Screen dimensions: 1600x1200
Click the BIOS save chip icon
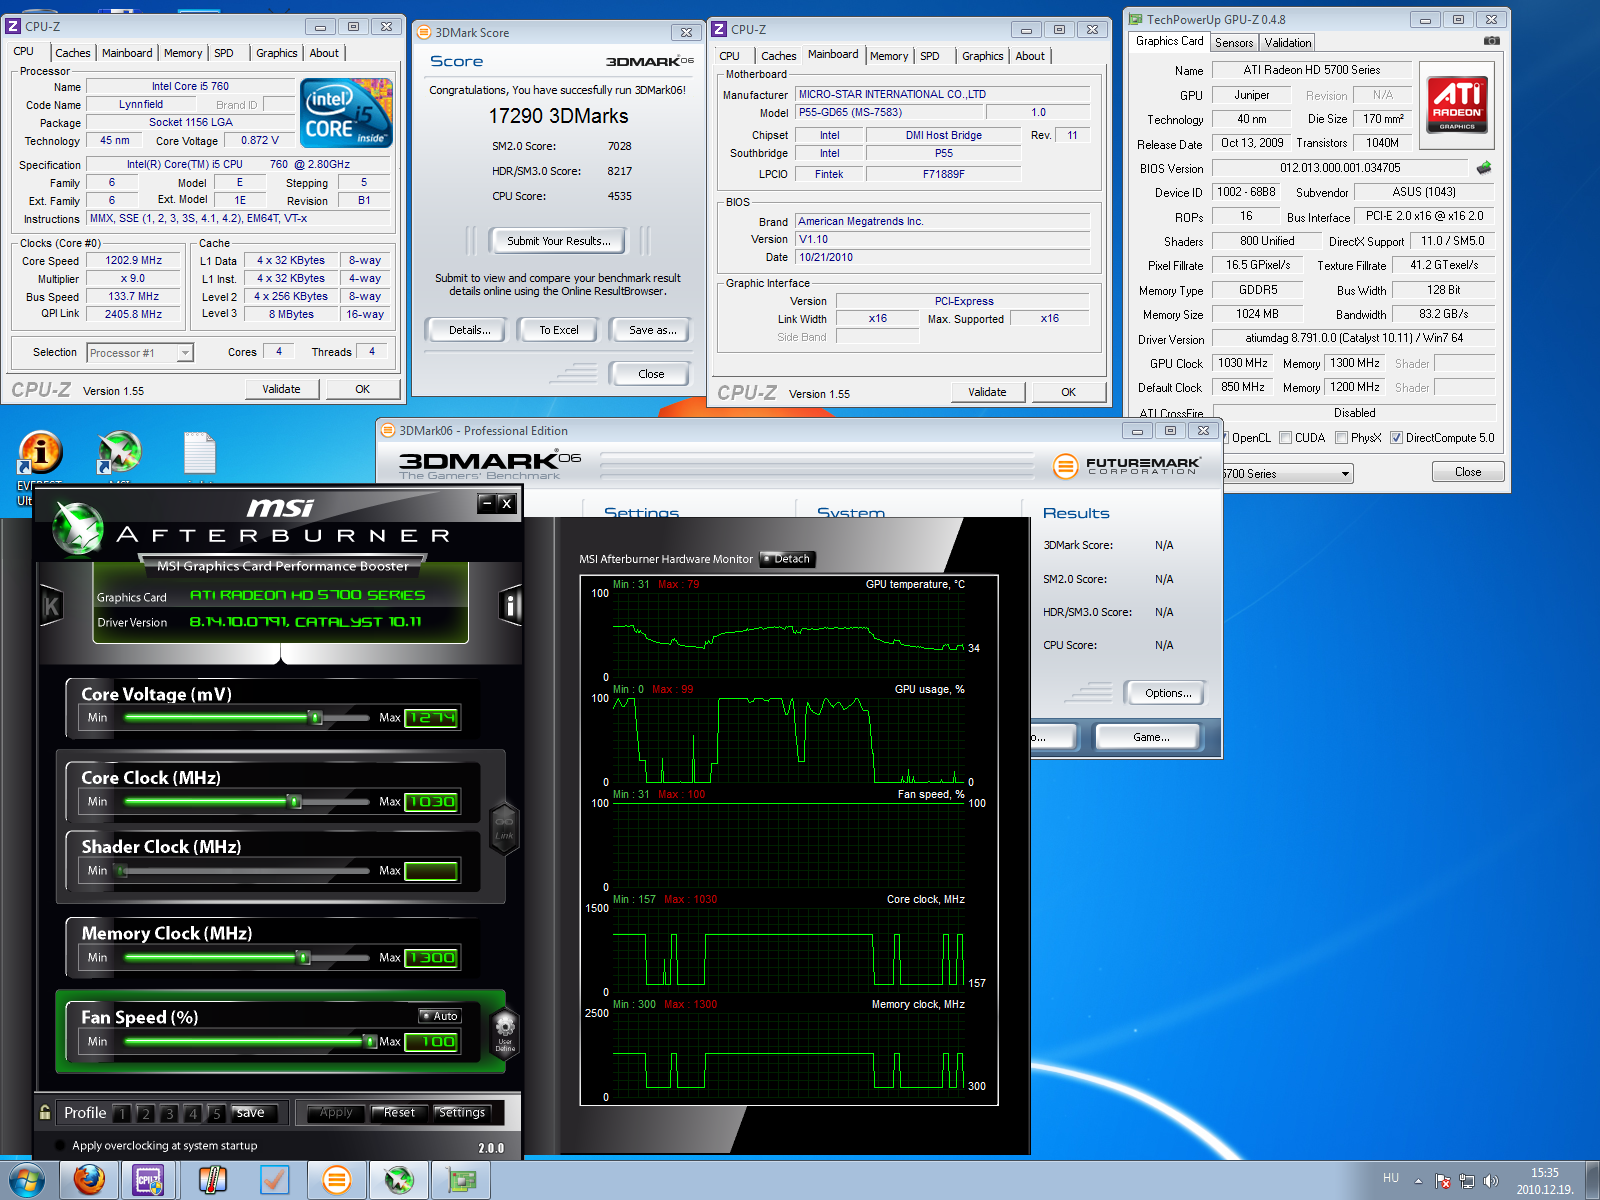coord(1484,168)
